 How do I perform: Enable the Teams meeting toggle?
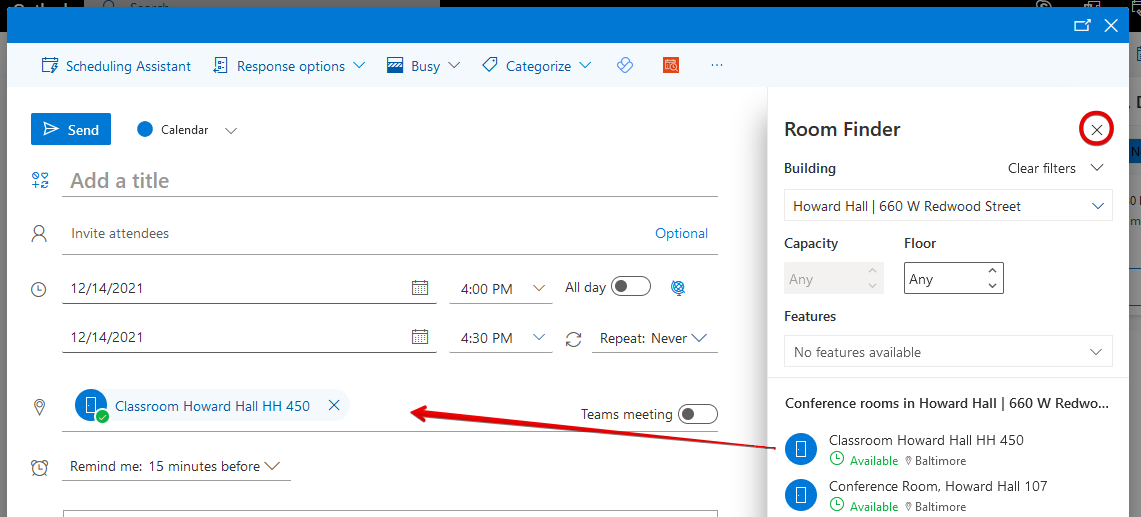click(698, 414)
